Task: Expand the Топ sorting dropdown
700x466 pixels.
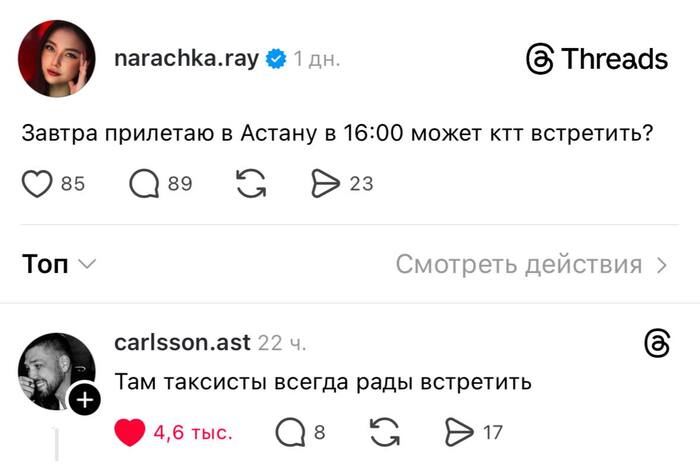Action: [59, 264]
